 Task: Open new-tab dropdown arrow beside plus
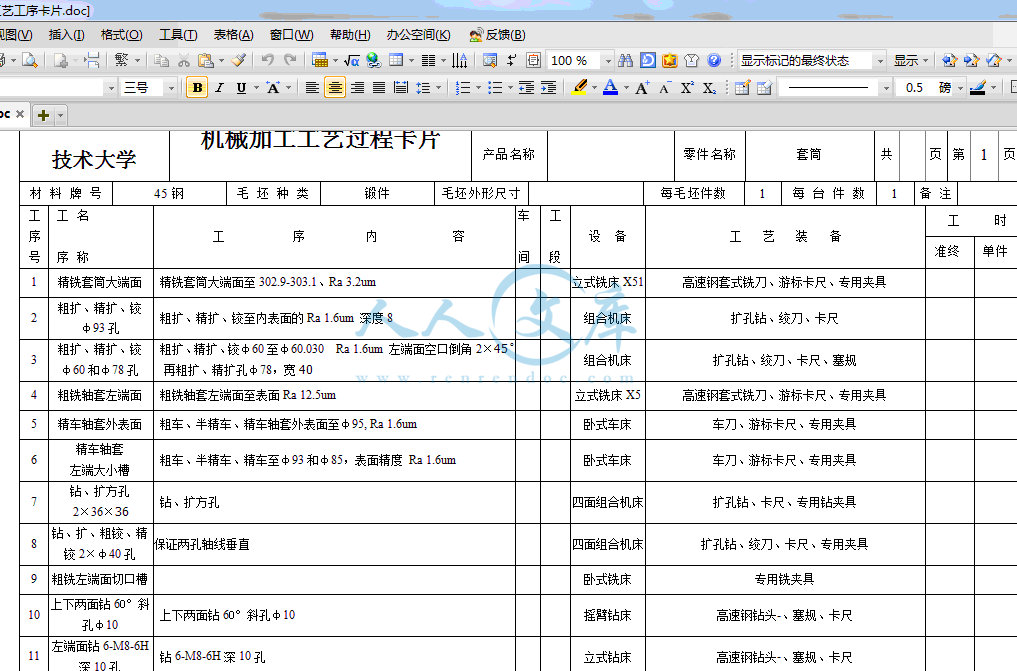click(x=60, y=115)
